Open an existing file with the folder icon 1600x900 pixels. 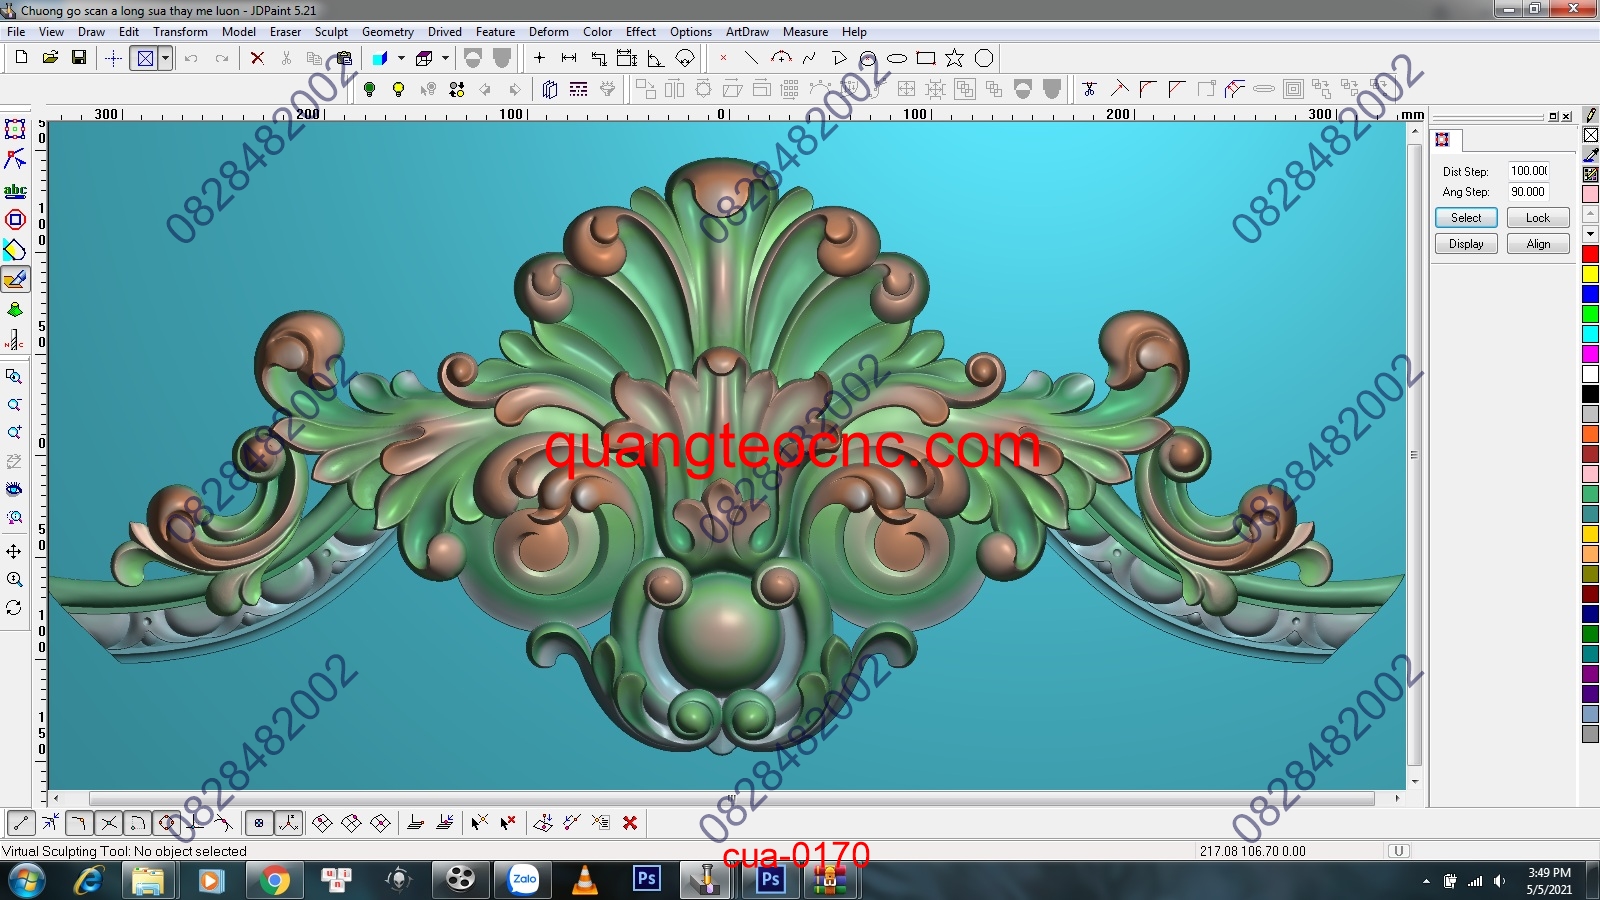pyautogui.click(x=49, y=58)
